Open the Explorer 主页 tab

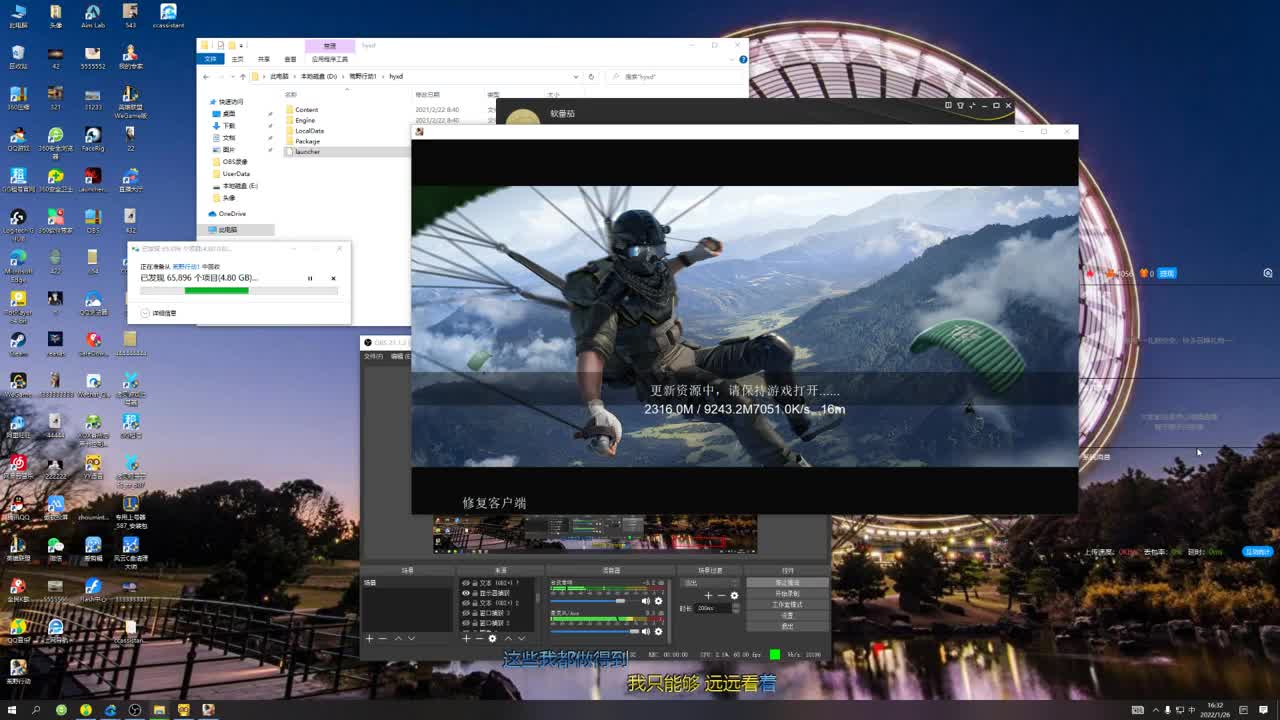pos(237,59)
